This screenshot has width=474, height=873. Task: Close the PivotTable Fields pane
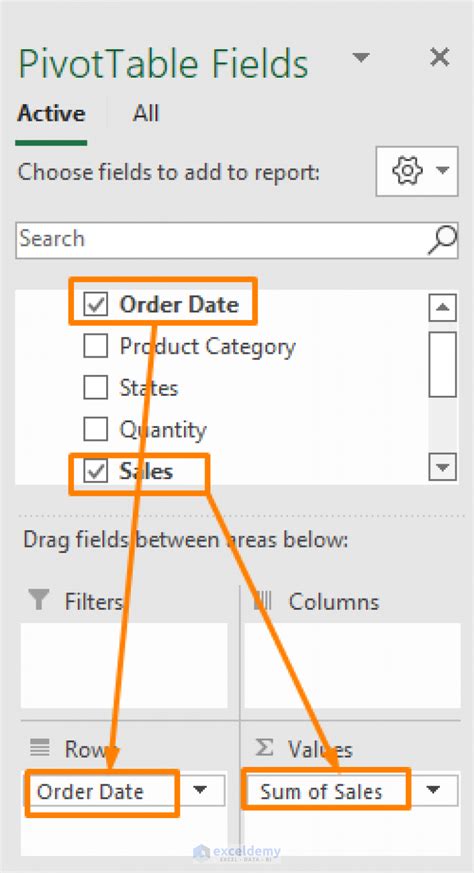point(439,57)
